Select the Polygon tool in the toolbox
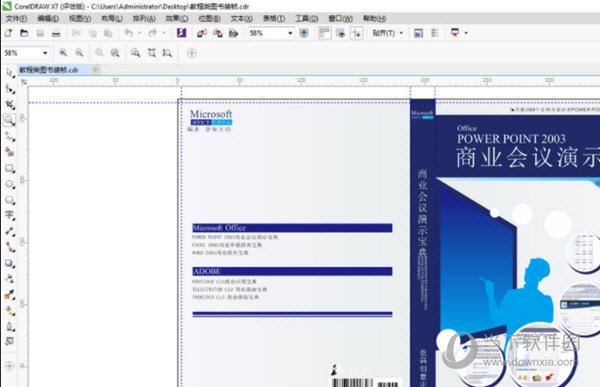 tap(10, 200)
